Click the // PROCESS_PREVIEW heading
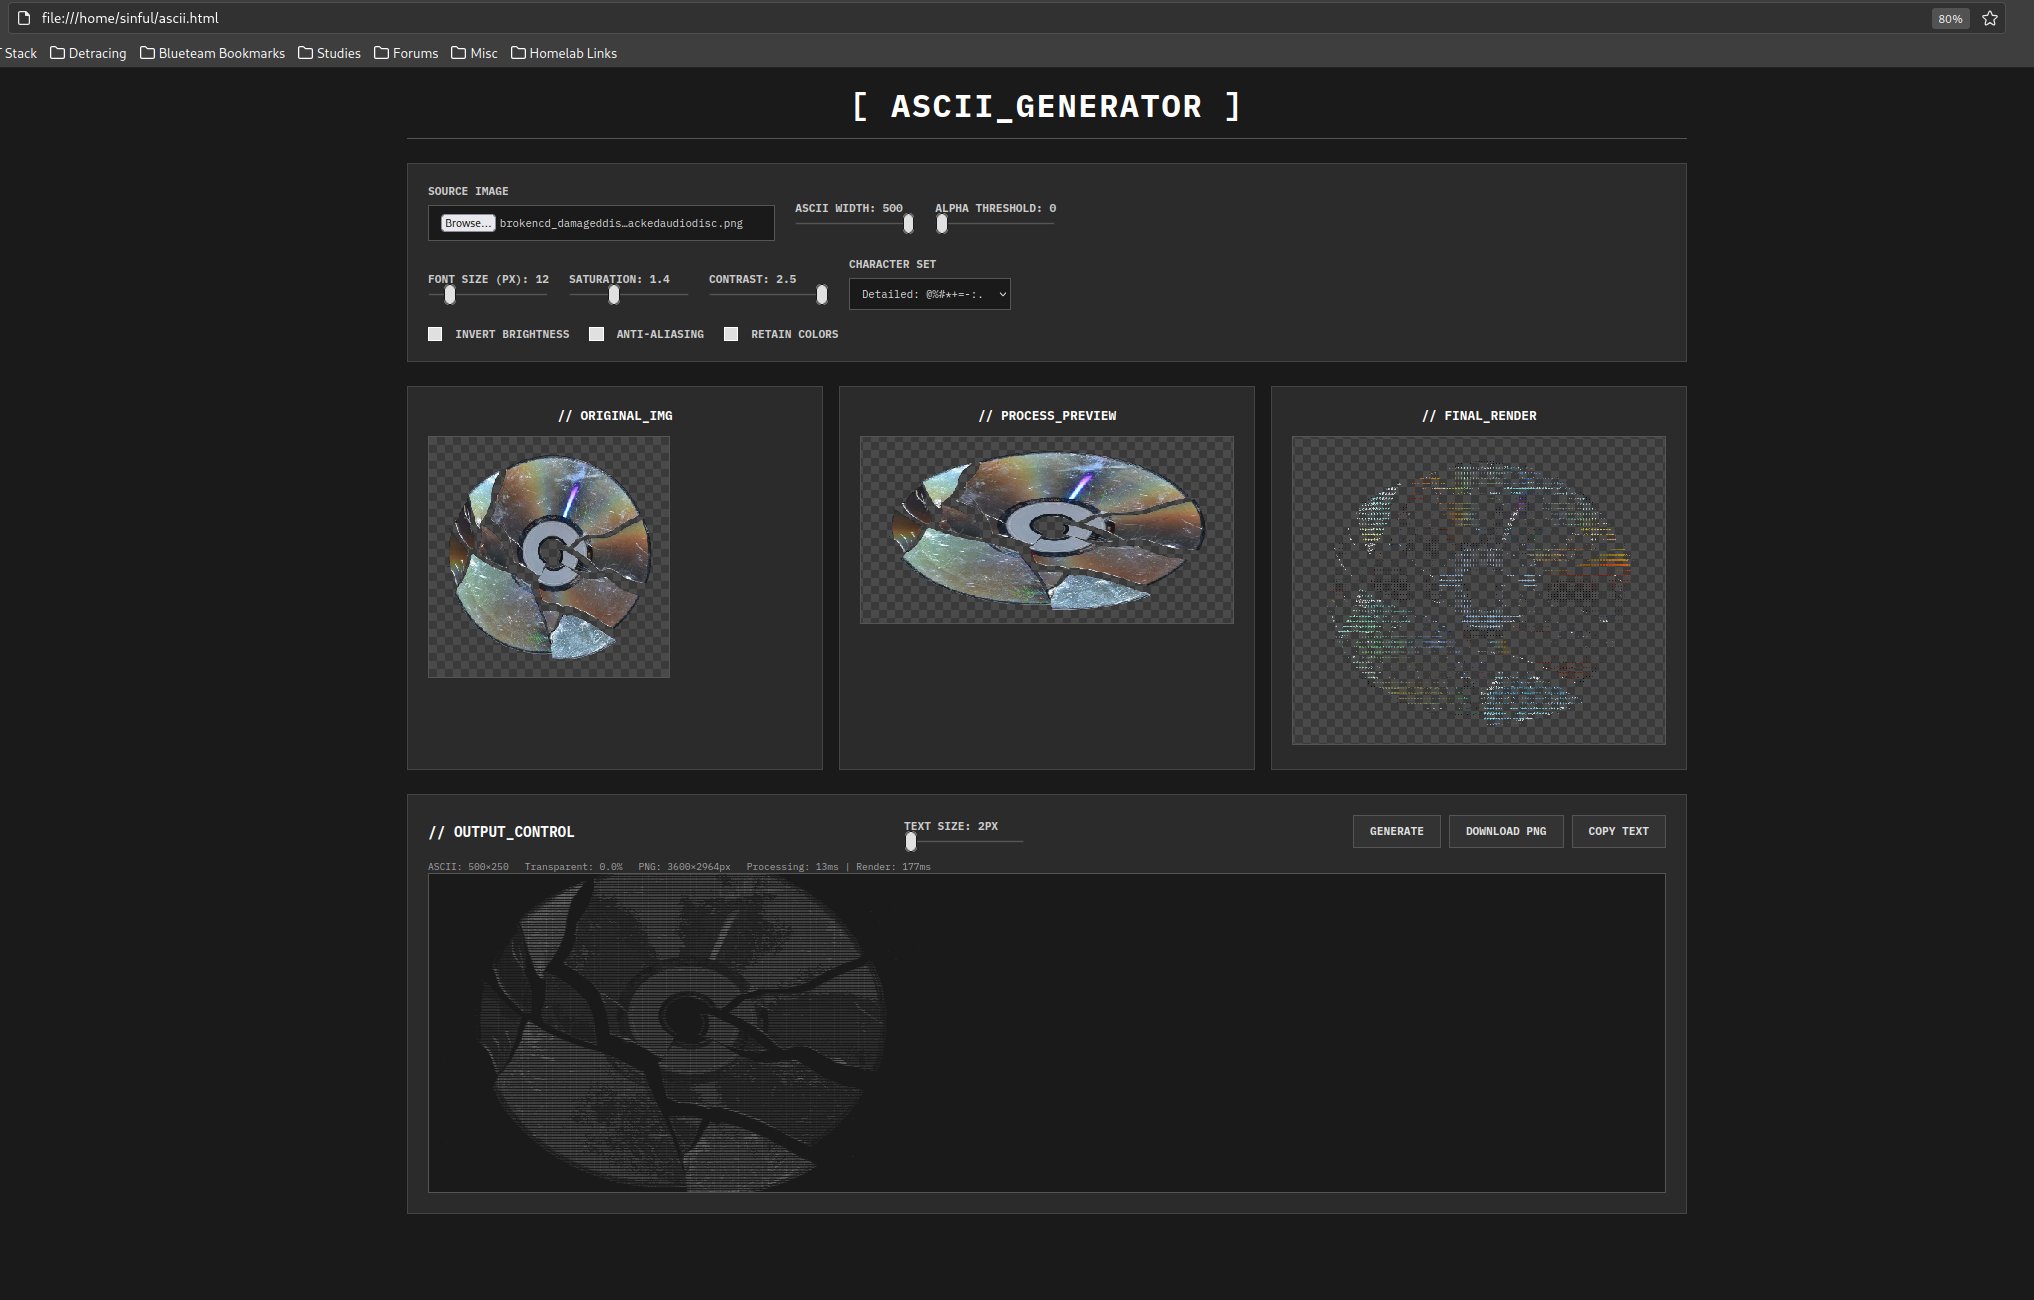The width and height of the screenshot is (2034, 1300). 1047,415
